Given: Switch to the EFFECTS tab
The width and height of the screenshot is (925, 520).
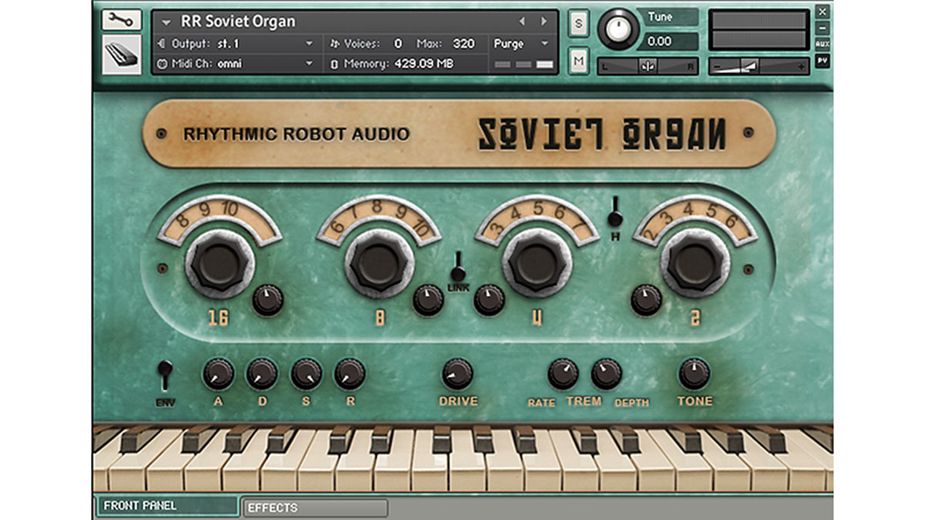Looking at the screenshot, I should 315,508.
